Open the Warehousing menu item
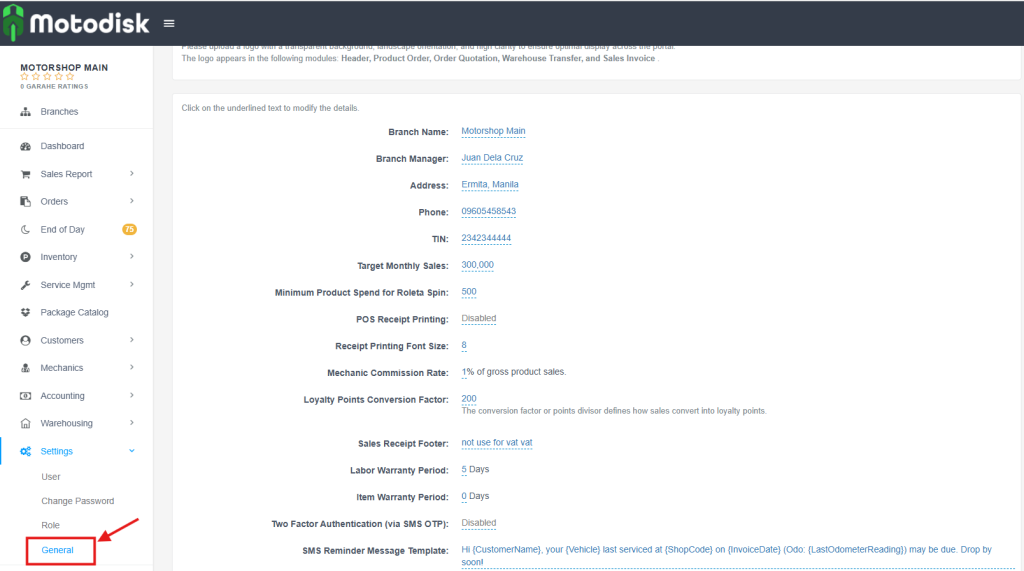Image resolution: width=1024 pixels, height=571 pixels. [x=66, y=423]
